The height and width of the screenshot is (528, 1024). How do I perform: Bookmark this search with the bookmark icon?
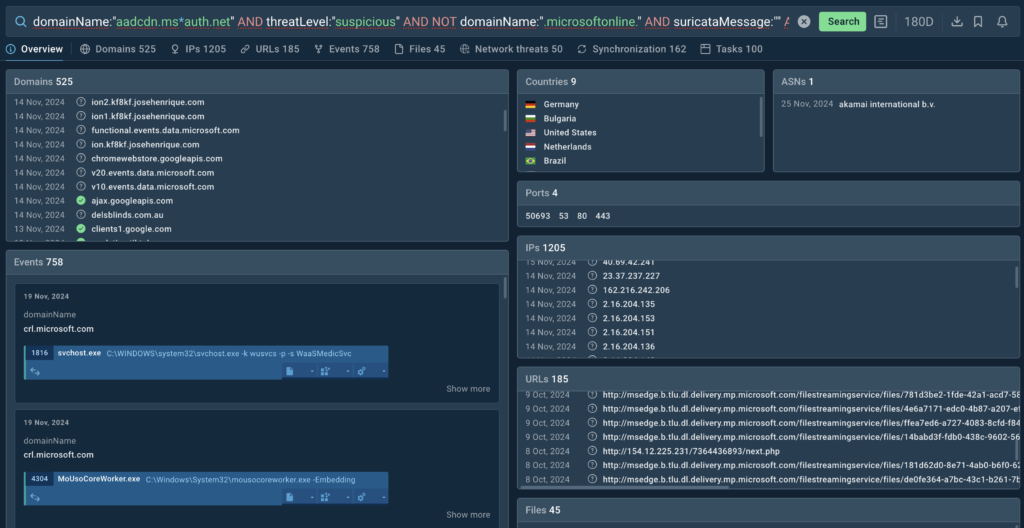[x=978, y=21]
